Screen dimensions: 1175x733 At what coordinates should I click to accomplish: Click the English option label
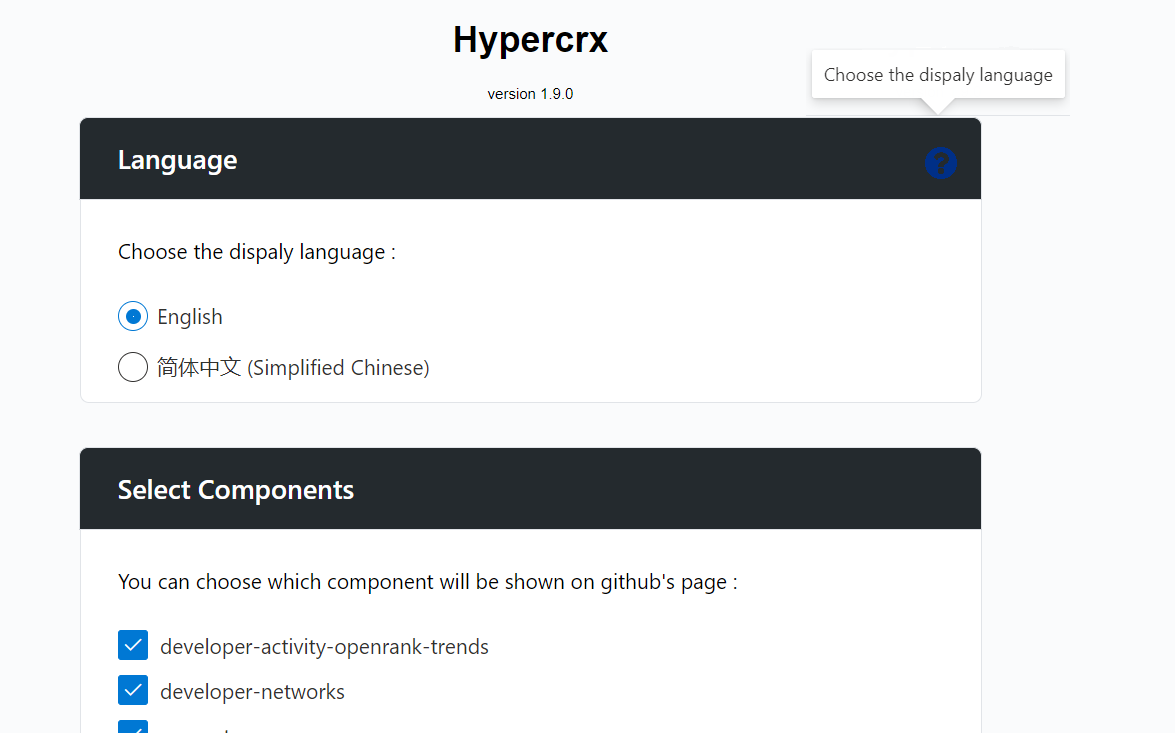(x=188, y=316)
